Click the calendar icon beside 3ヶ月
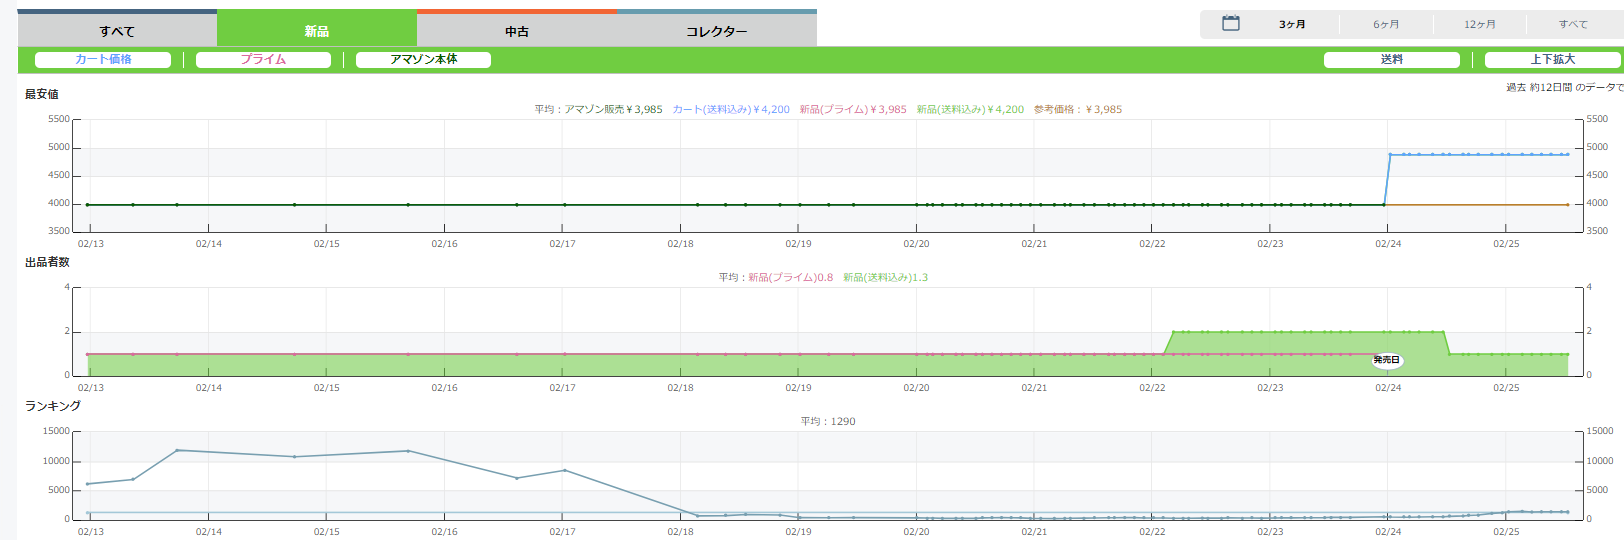Image resolution: width=1624 pixels, height=540 pixels. pyautogui.click(x=1231, y=23)
